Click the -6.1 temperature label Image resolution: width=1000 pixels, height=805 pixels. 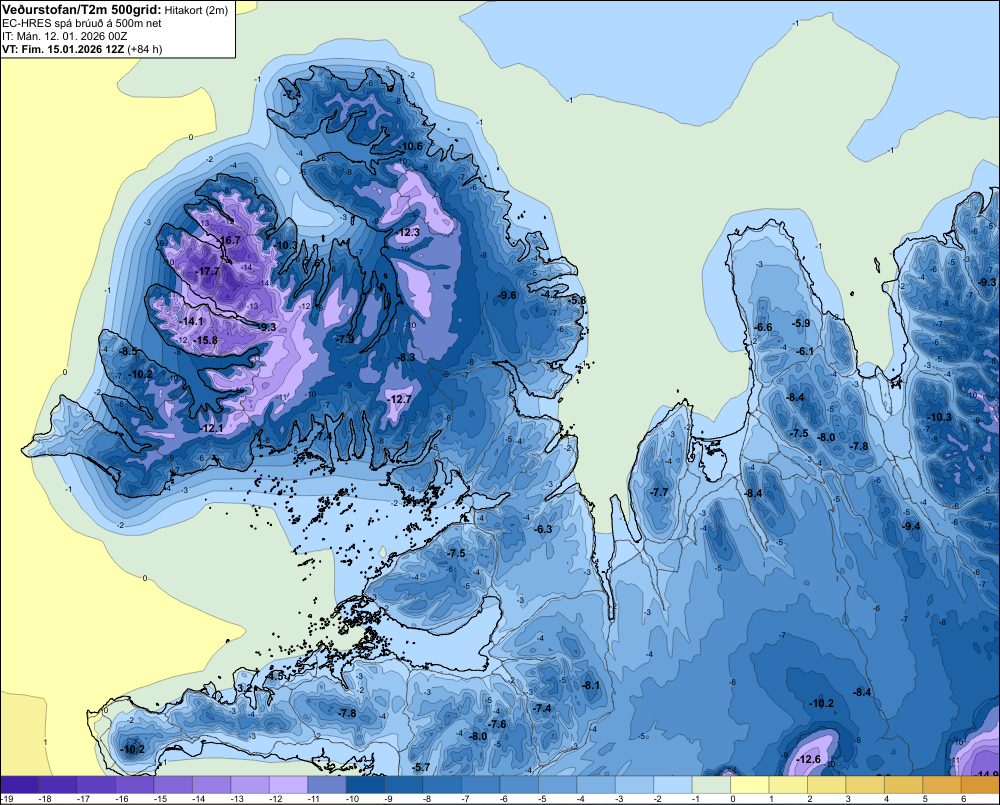[x=805, y=351]
